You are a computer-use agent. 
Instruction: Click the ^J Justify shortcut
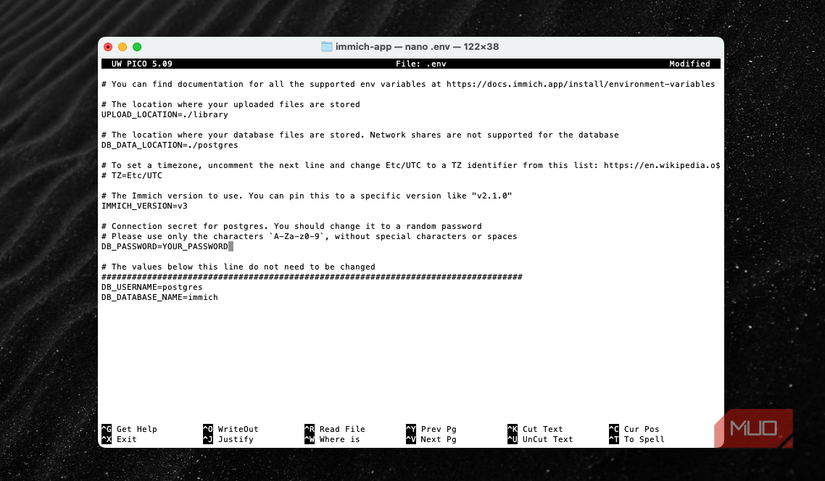[228, 439]
